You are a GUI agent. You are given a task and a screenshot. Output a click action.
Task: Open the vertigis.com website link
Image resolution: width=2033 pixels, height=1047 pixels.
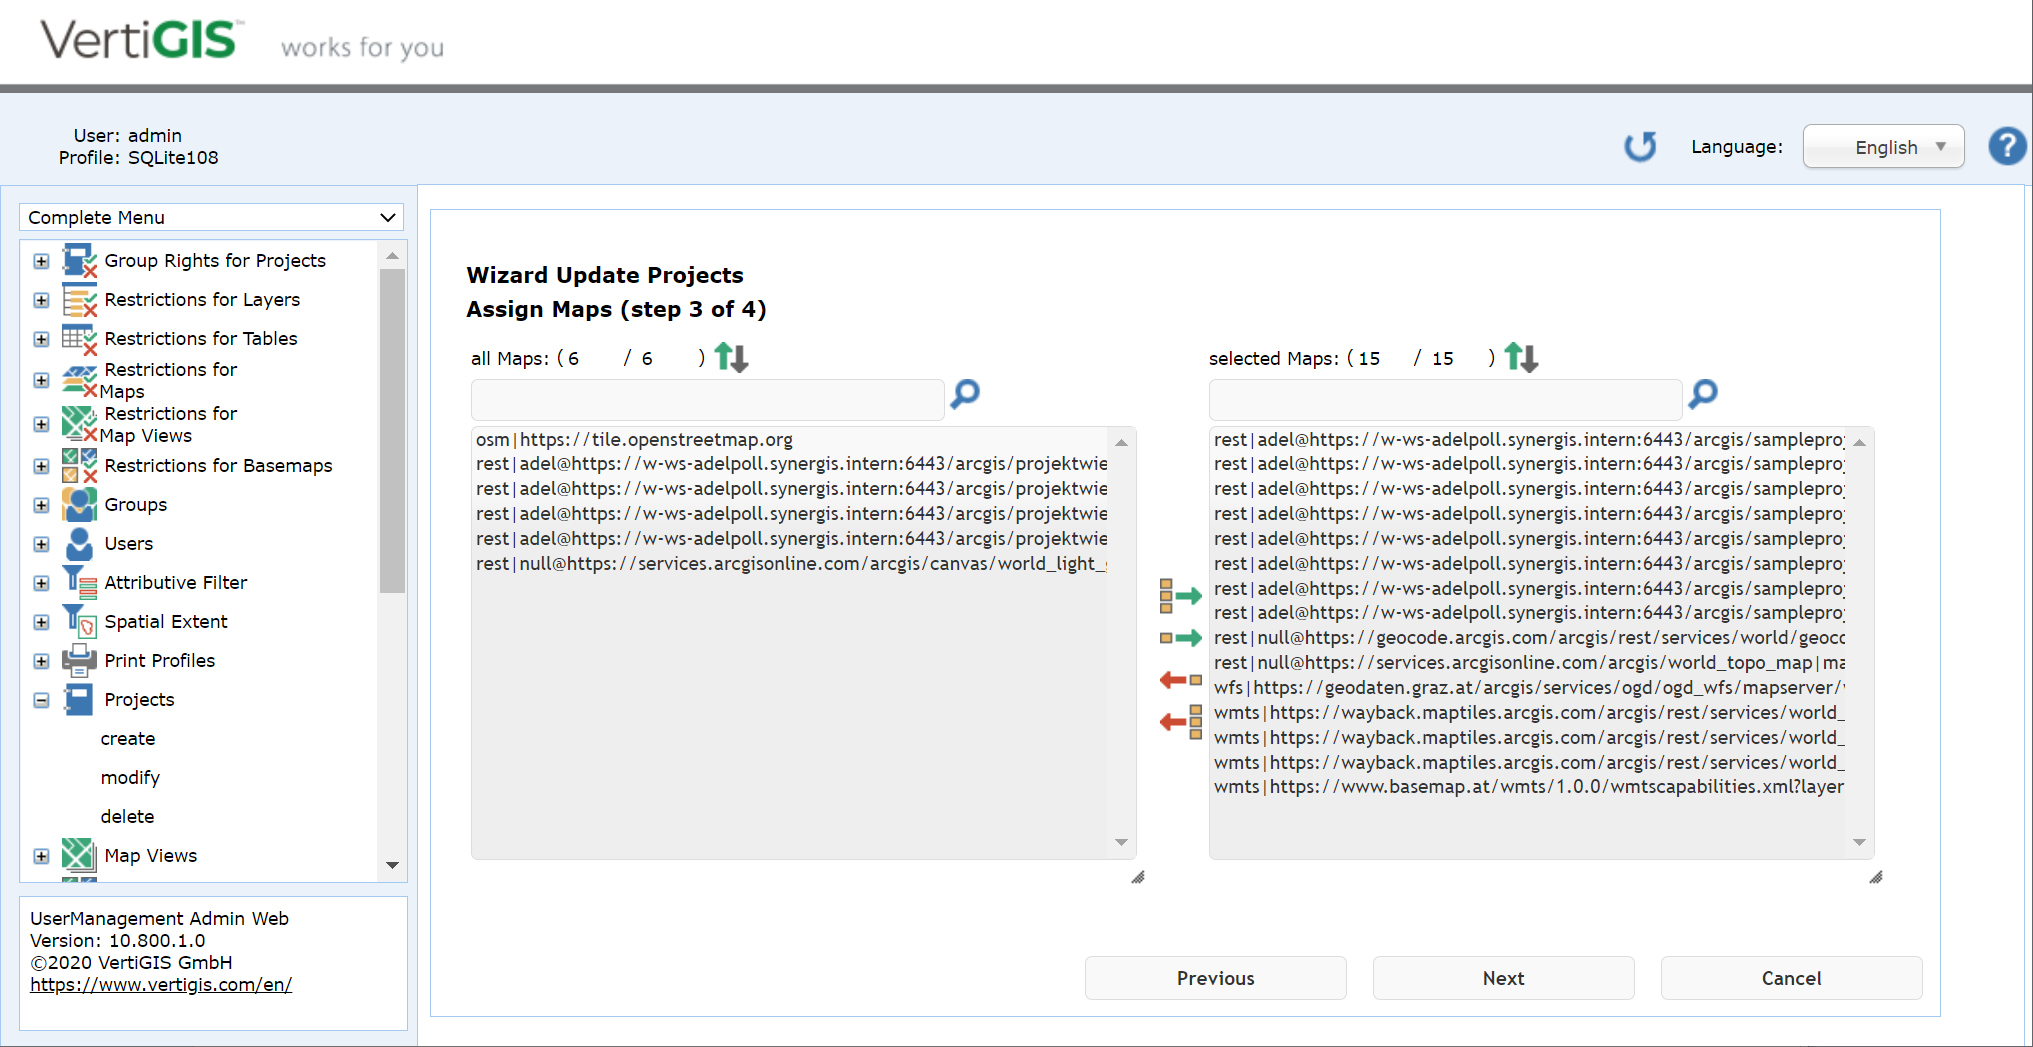[161, 984]
